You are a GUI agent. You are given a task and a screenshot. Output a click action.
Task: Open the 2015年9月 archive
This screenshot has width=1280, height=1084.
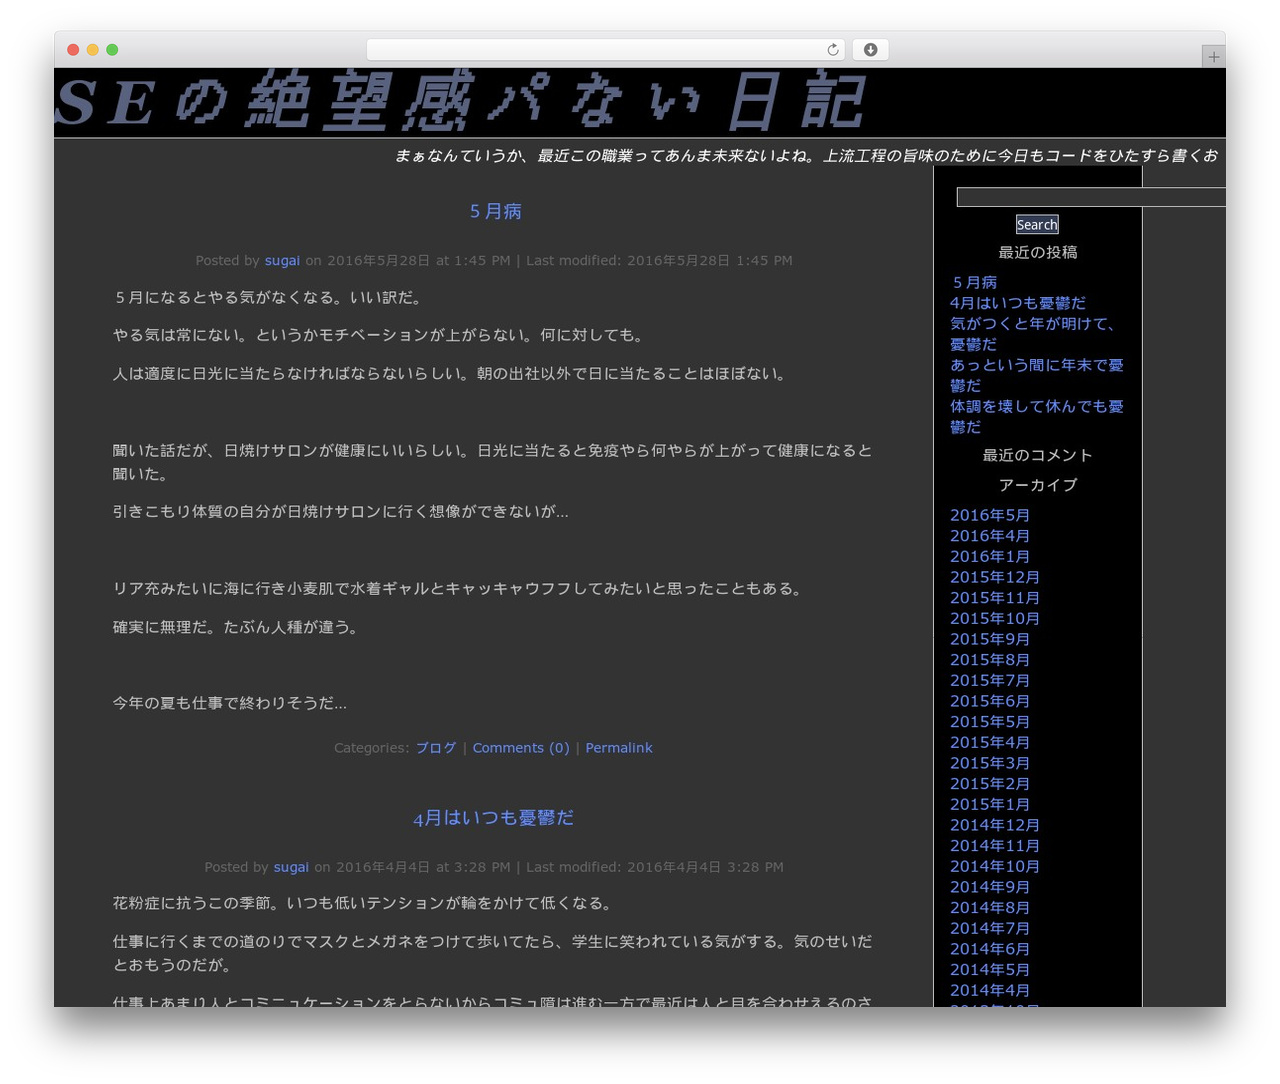click(x=990, y=640)
